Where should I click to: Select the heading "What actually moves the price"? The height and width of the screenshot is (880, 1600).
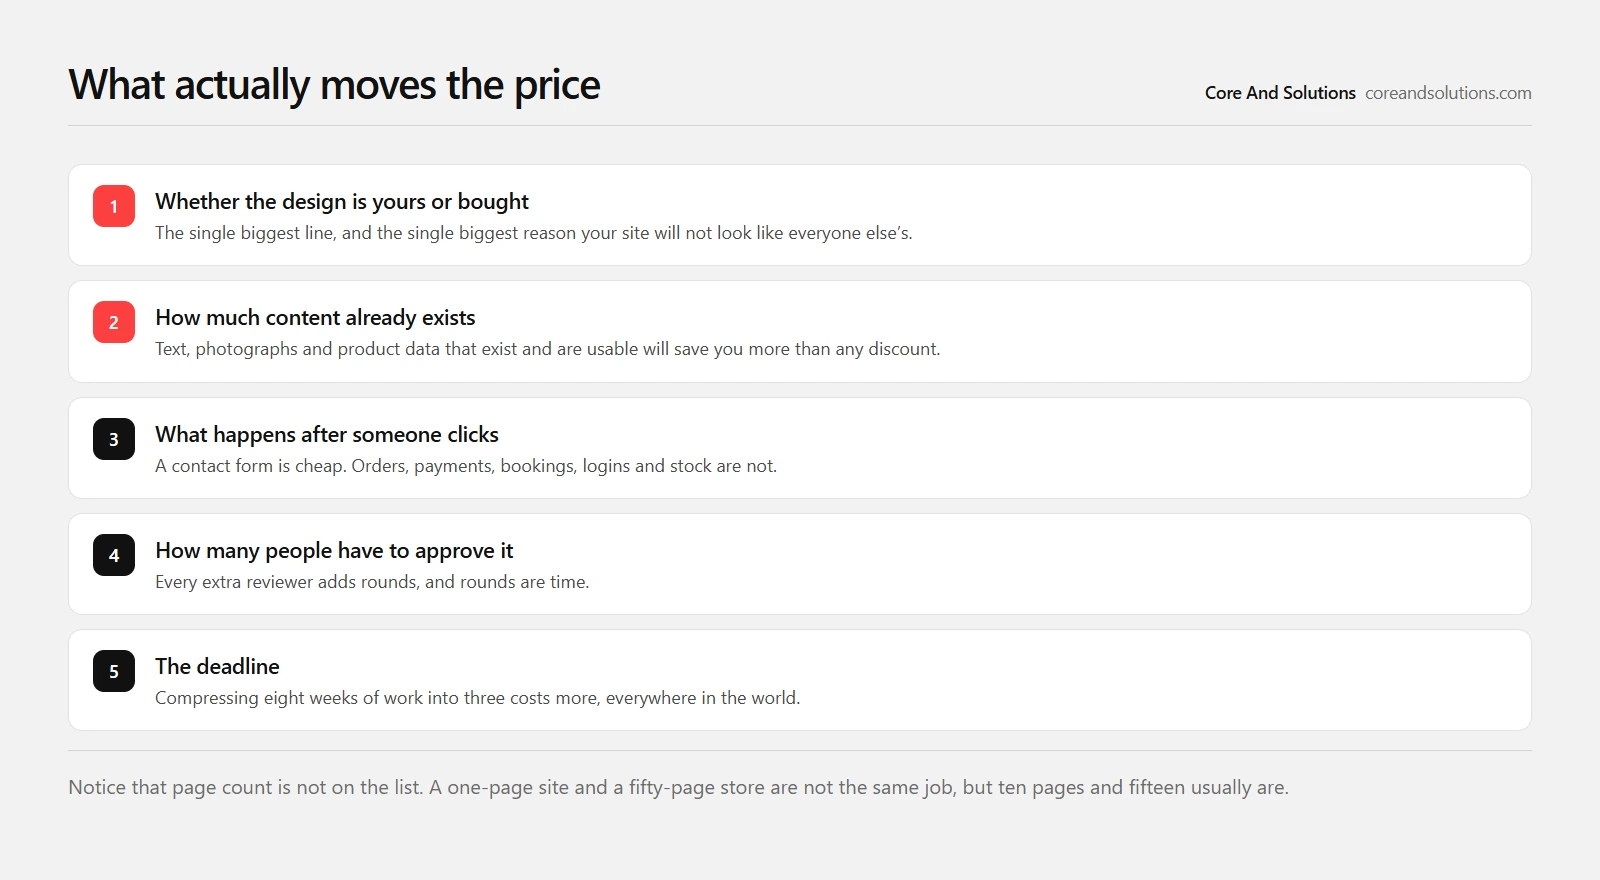point(335,85)
